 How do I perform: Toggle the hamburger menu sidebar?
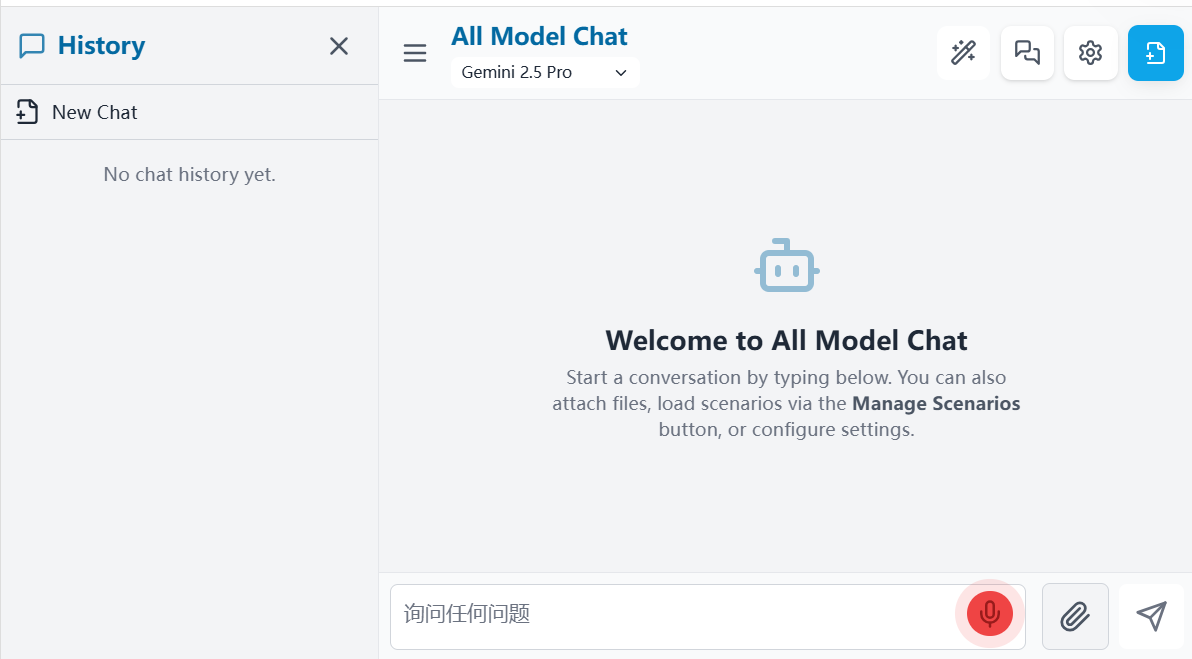pos(415,53)
